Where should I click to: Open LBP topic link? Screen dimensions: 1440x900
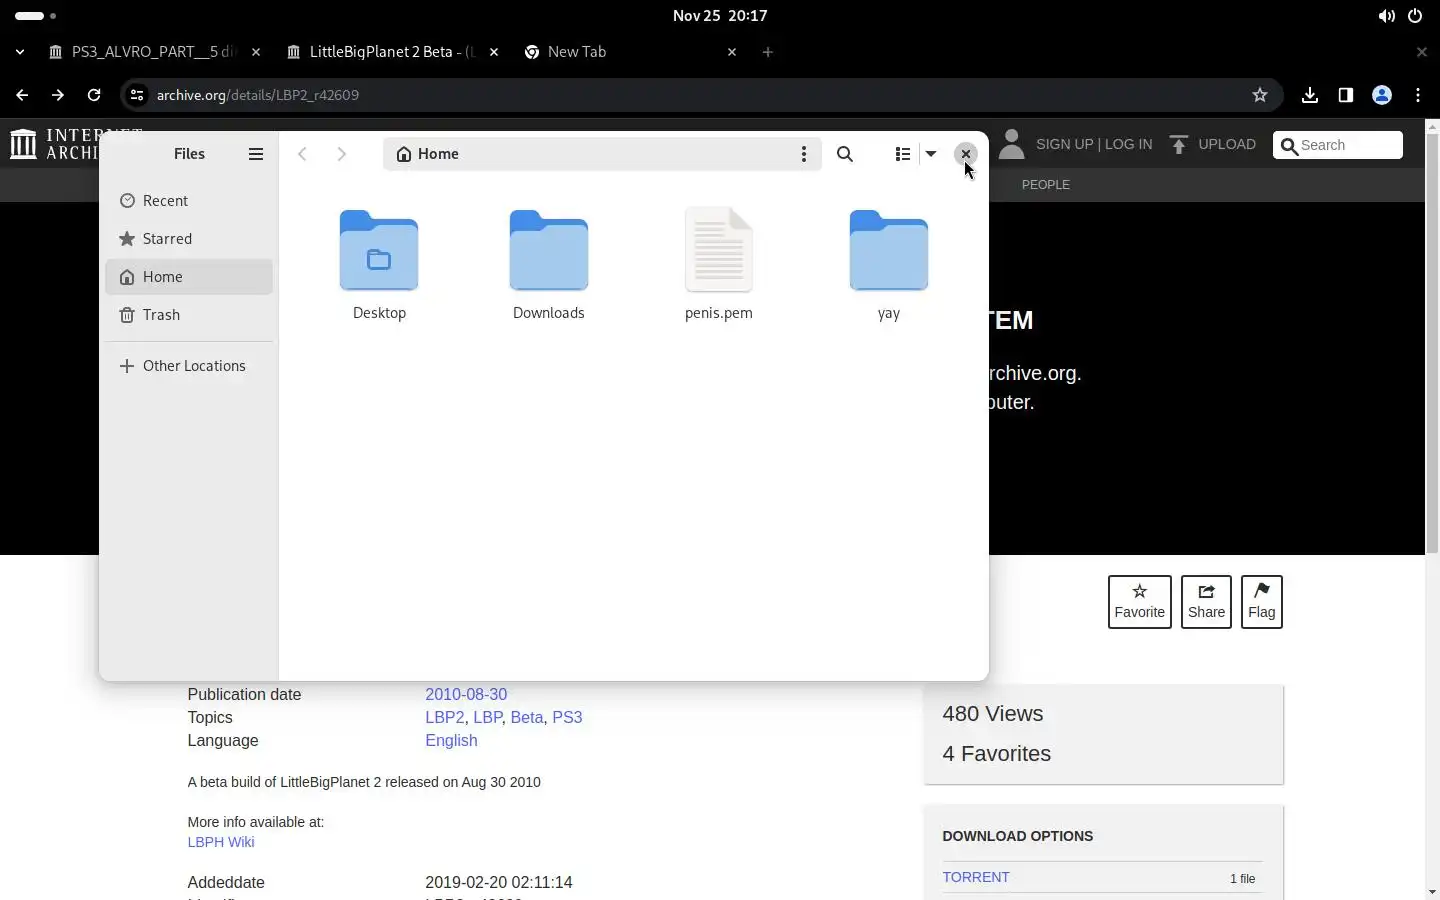(x=488, y=717)
